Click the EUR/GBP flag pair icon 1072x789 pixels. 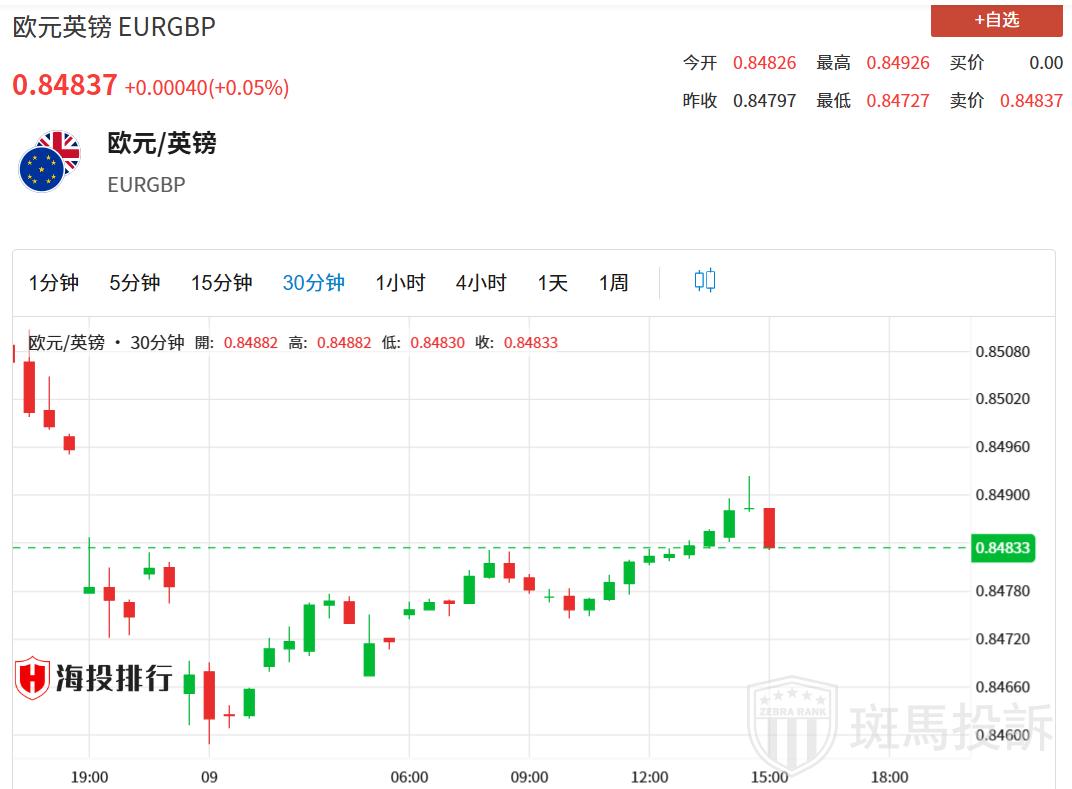[48, 162]
